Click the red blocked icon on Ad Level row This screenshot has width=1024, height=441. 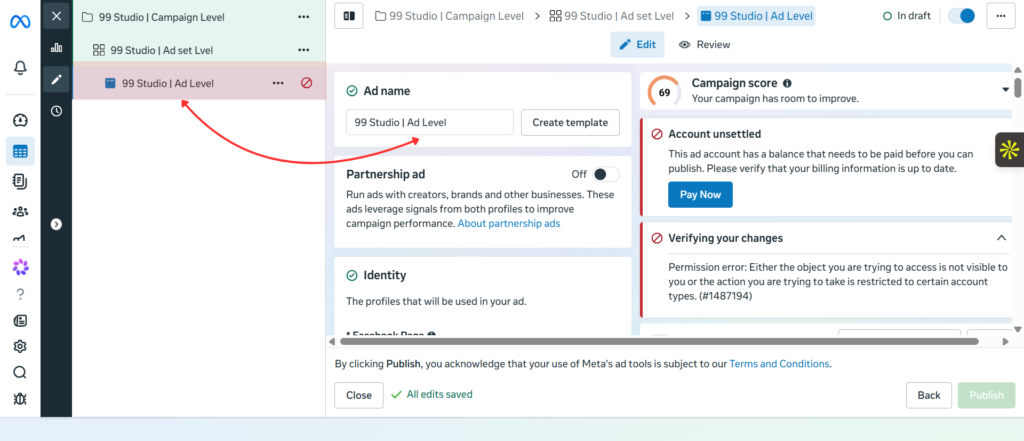[306, 83]
